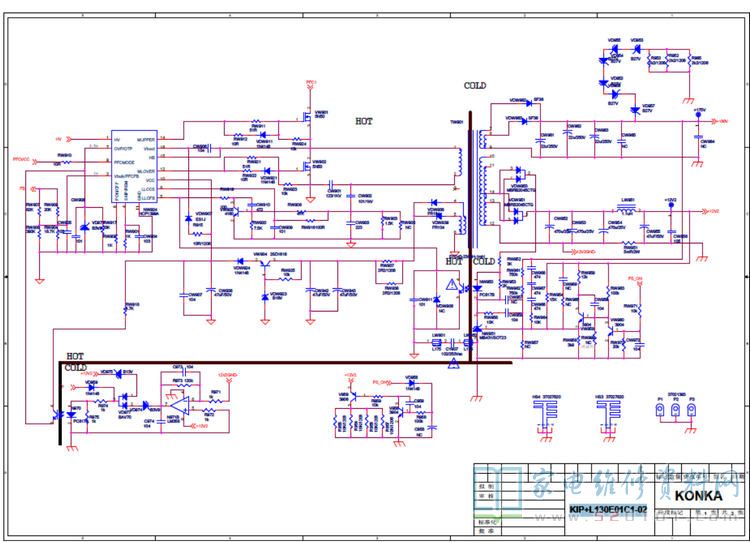750x542 pixels.
Task: Click the warning triangle beside the optocoupler
Action: pos(452,285)
